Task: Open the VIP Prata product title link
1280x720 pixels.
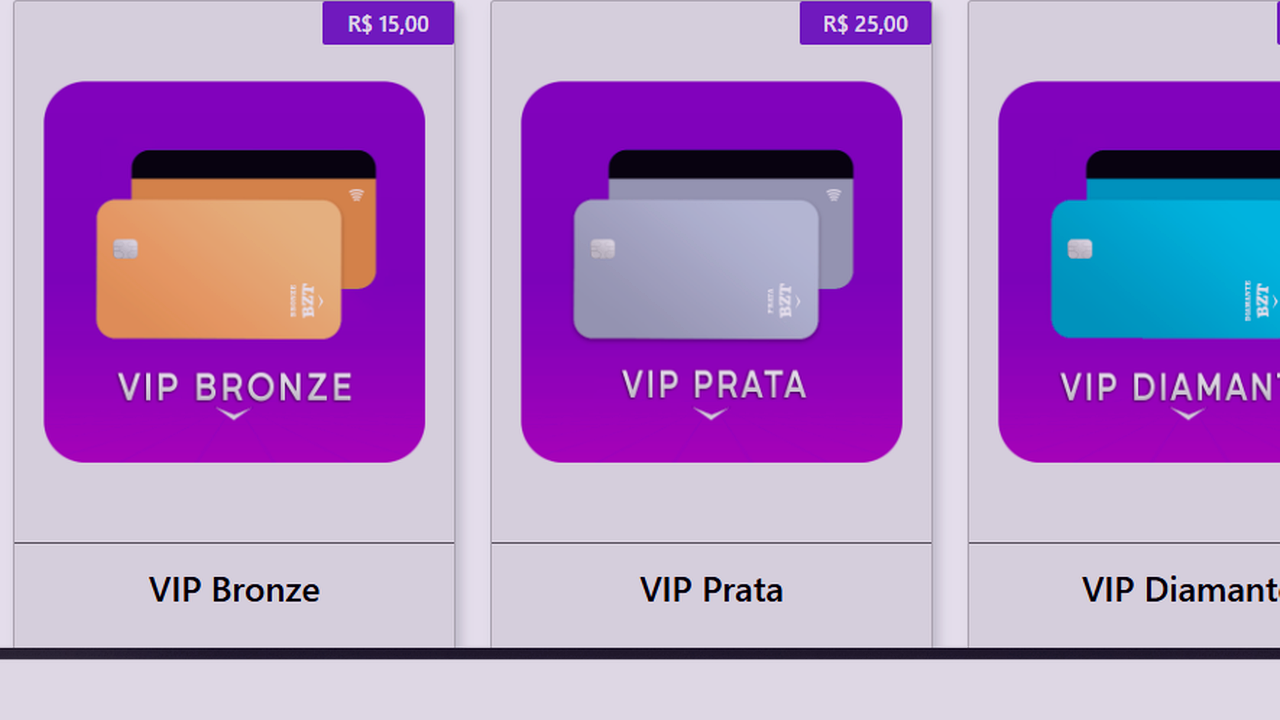Action: pyautogui.click(x=711, y=590)
